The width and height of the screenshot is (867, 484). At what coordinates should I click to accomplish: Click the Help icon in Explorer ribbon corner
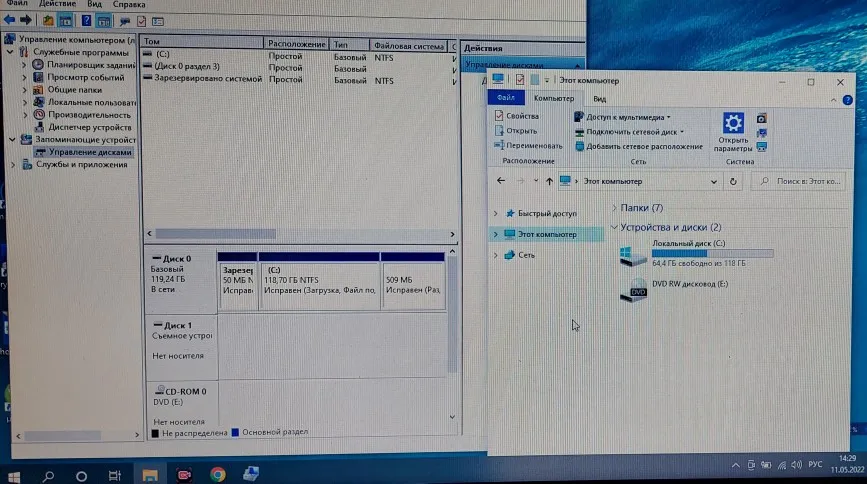point(848,100)
